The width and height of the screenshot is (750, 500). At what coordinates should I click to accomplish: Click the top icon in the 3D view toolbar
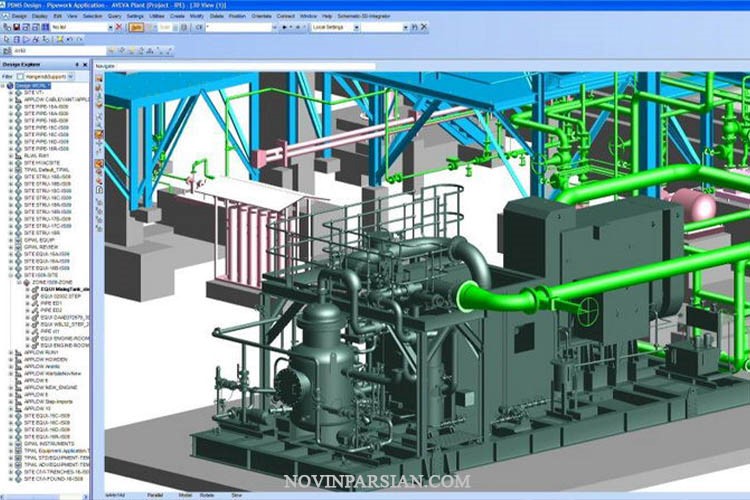[x=99, y=77]
